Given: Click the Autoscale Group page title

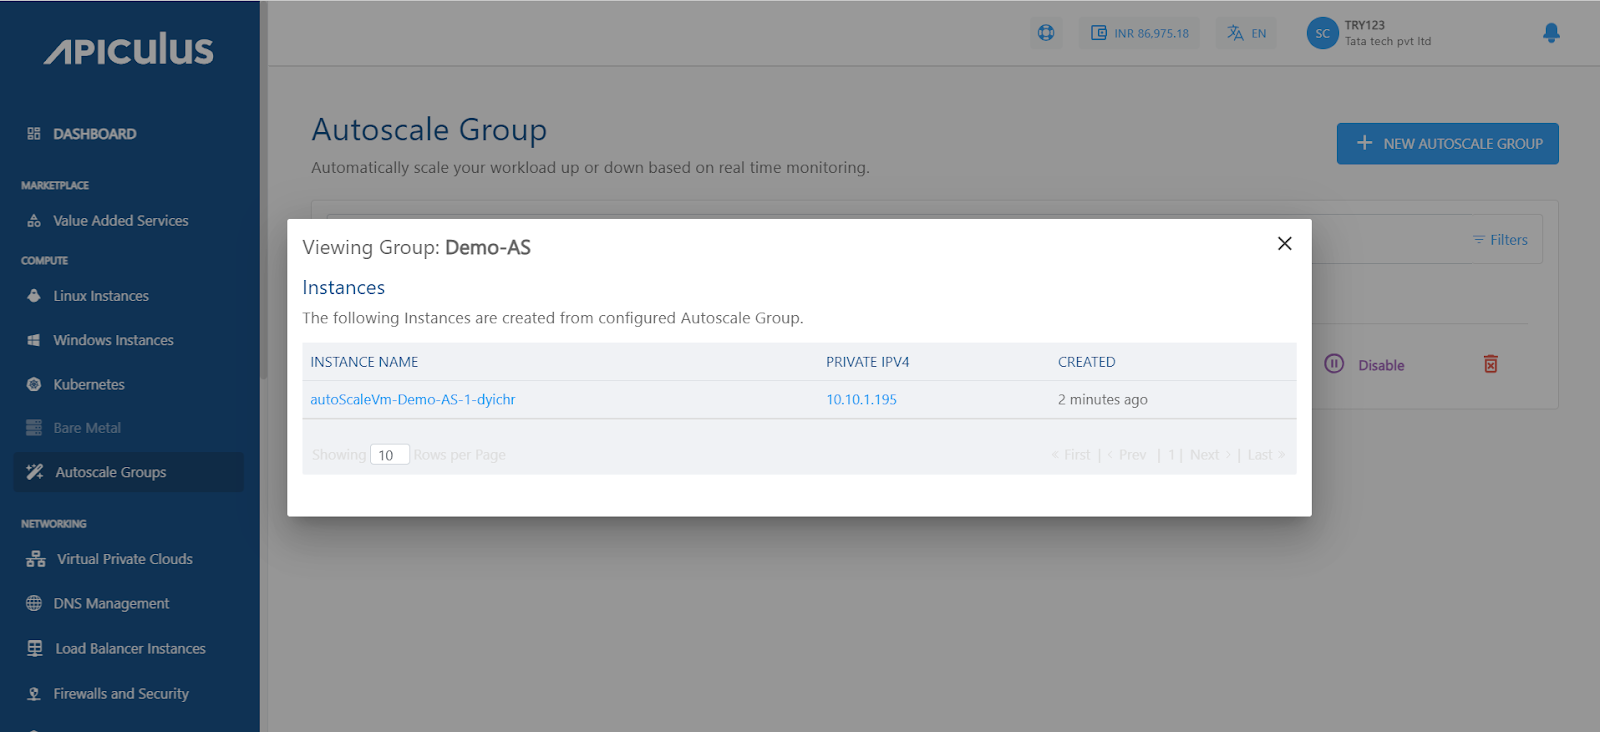Looking at the screenshot, I should coord(429,130).
